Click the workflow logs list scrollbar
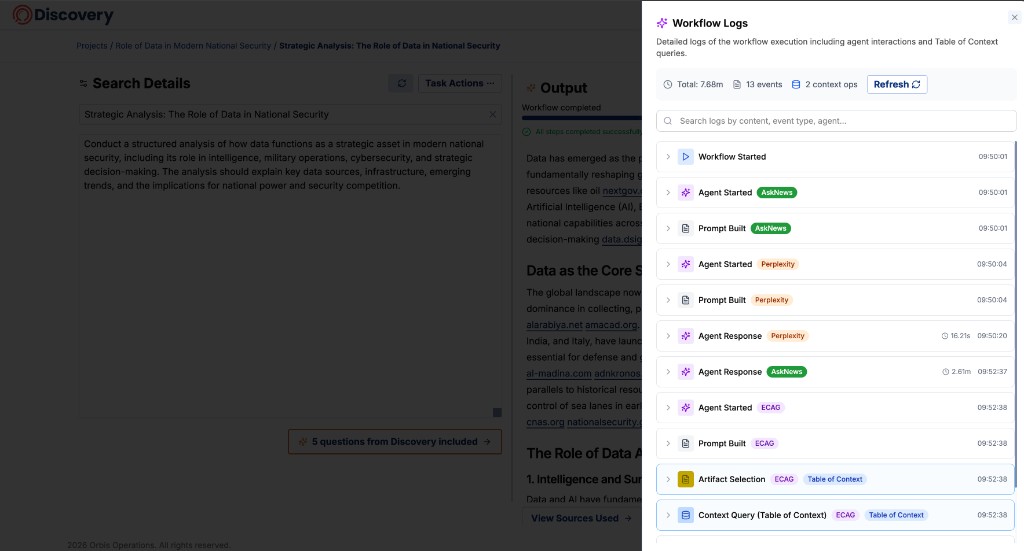This screenshot has width=1024, height=551. (x=1016, y=313)
